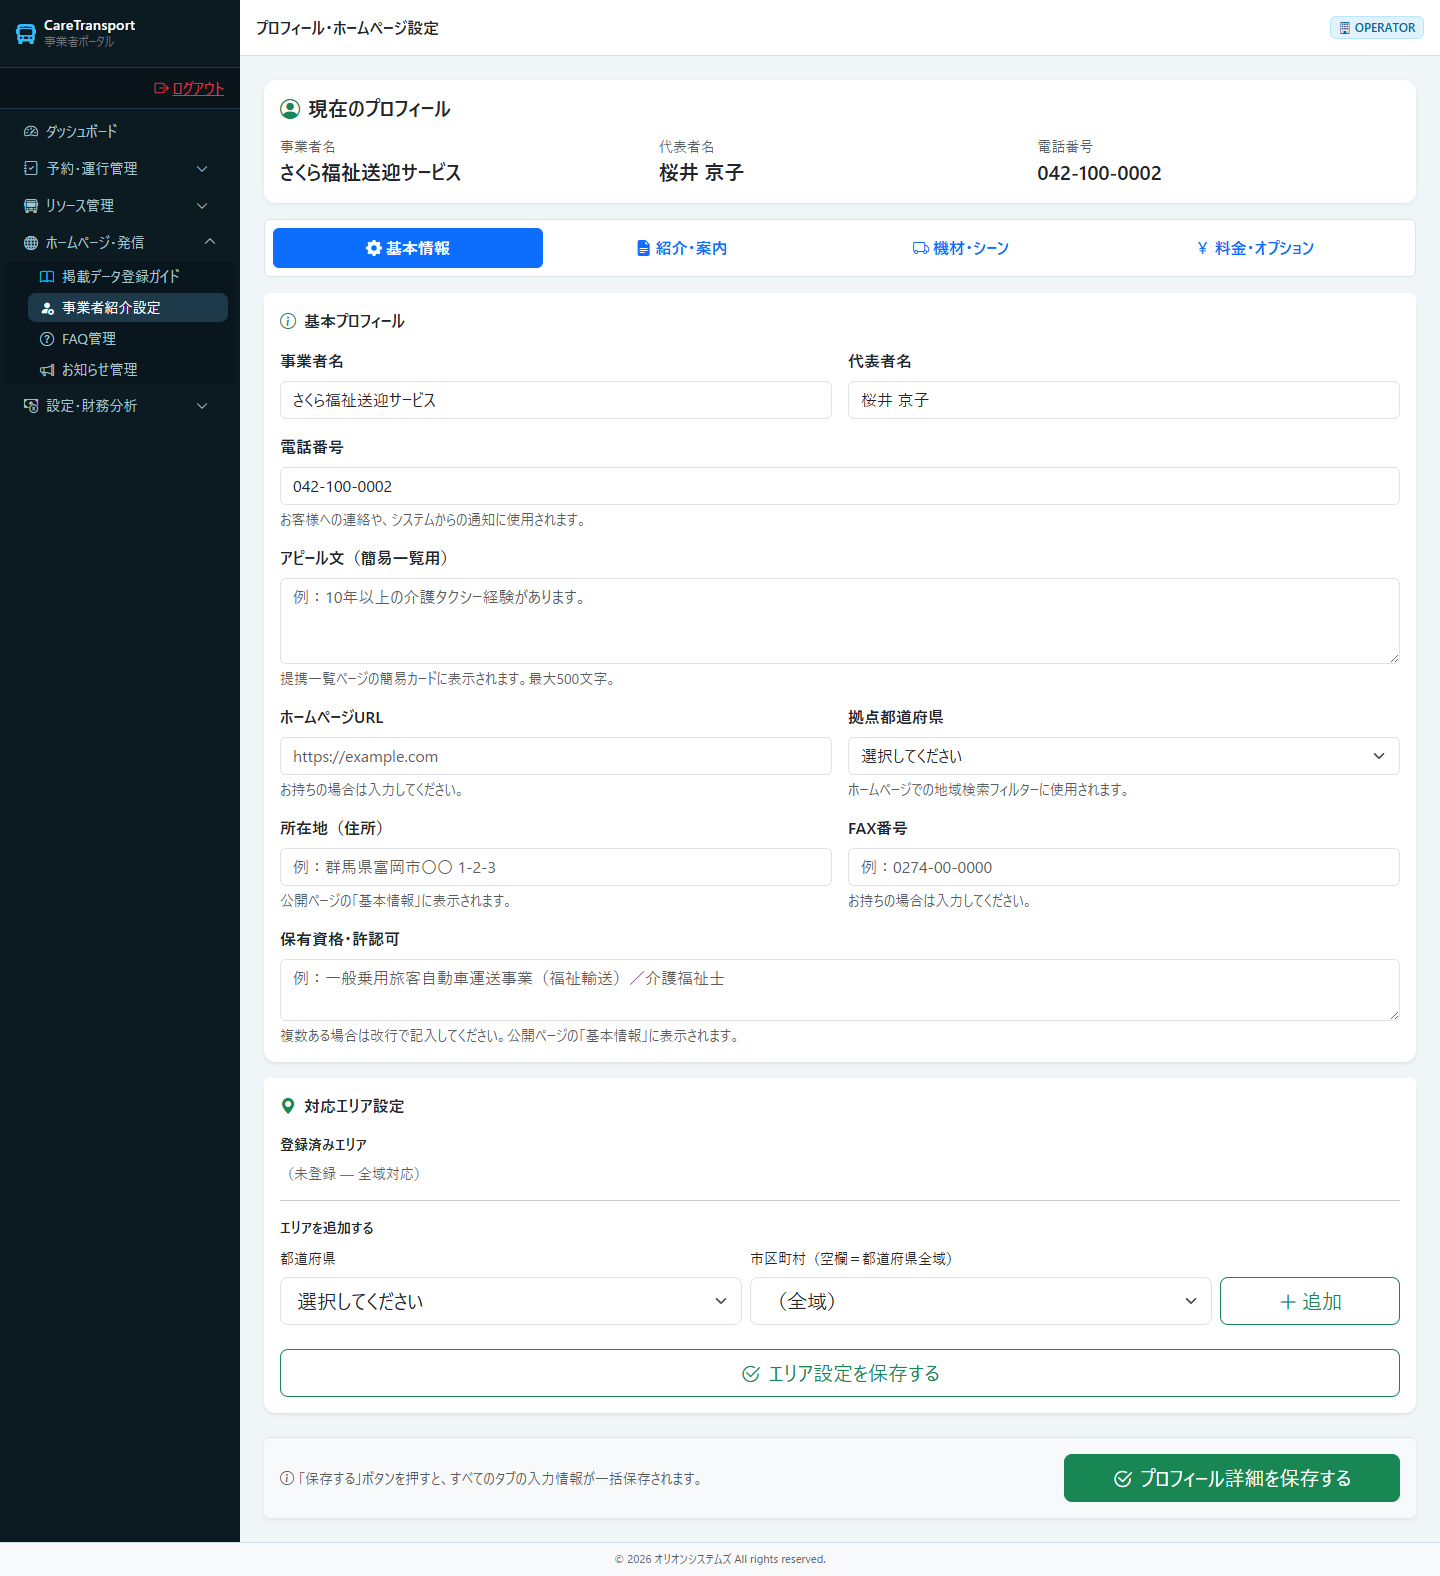
Task: Click プロフィール詳細を保存する button
Action: click(x=1232, y=1478)
